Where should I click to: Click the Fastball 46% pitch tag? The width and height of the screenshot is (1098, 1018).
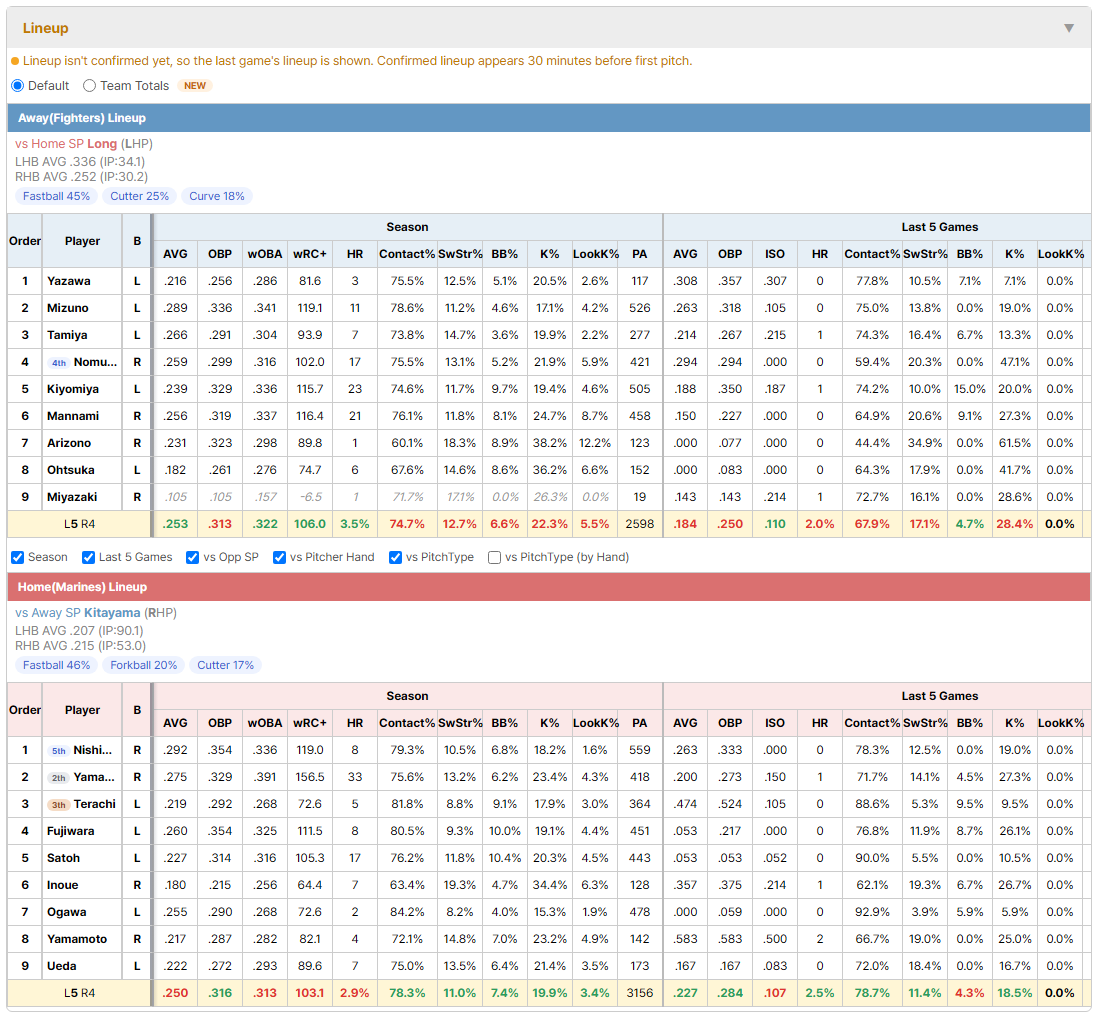pos(57,665)
